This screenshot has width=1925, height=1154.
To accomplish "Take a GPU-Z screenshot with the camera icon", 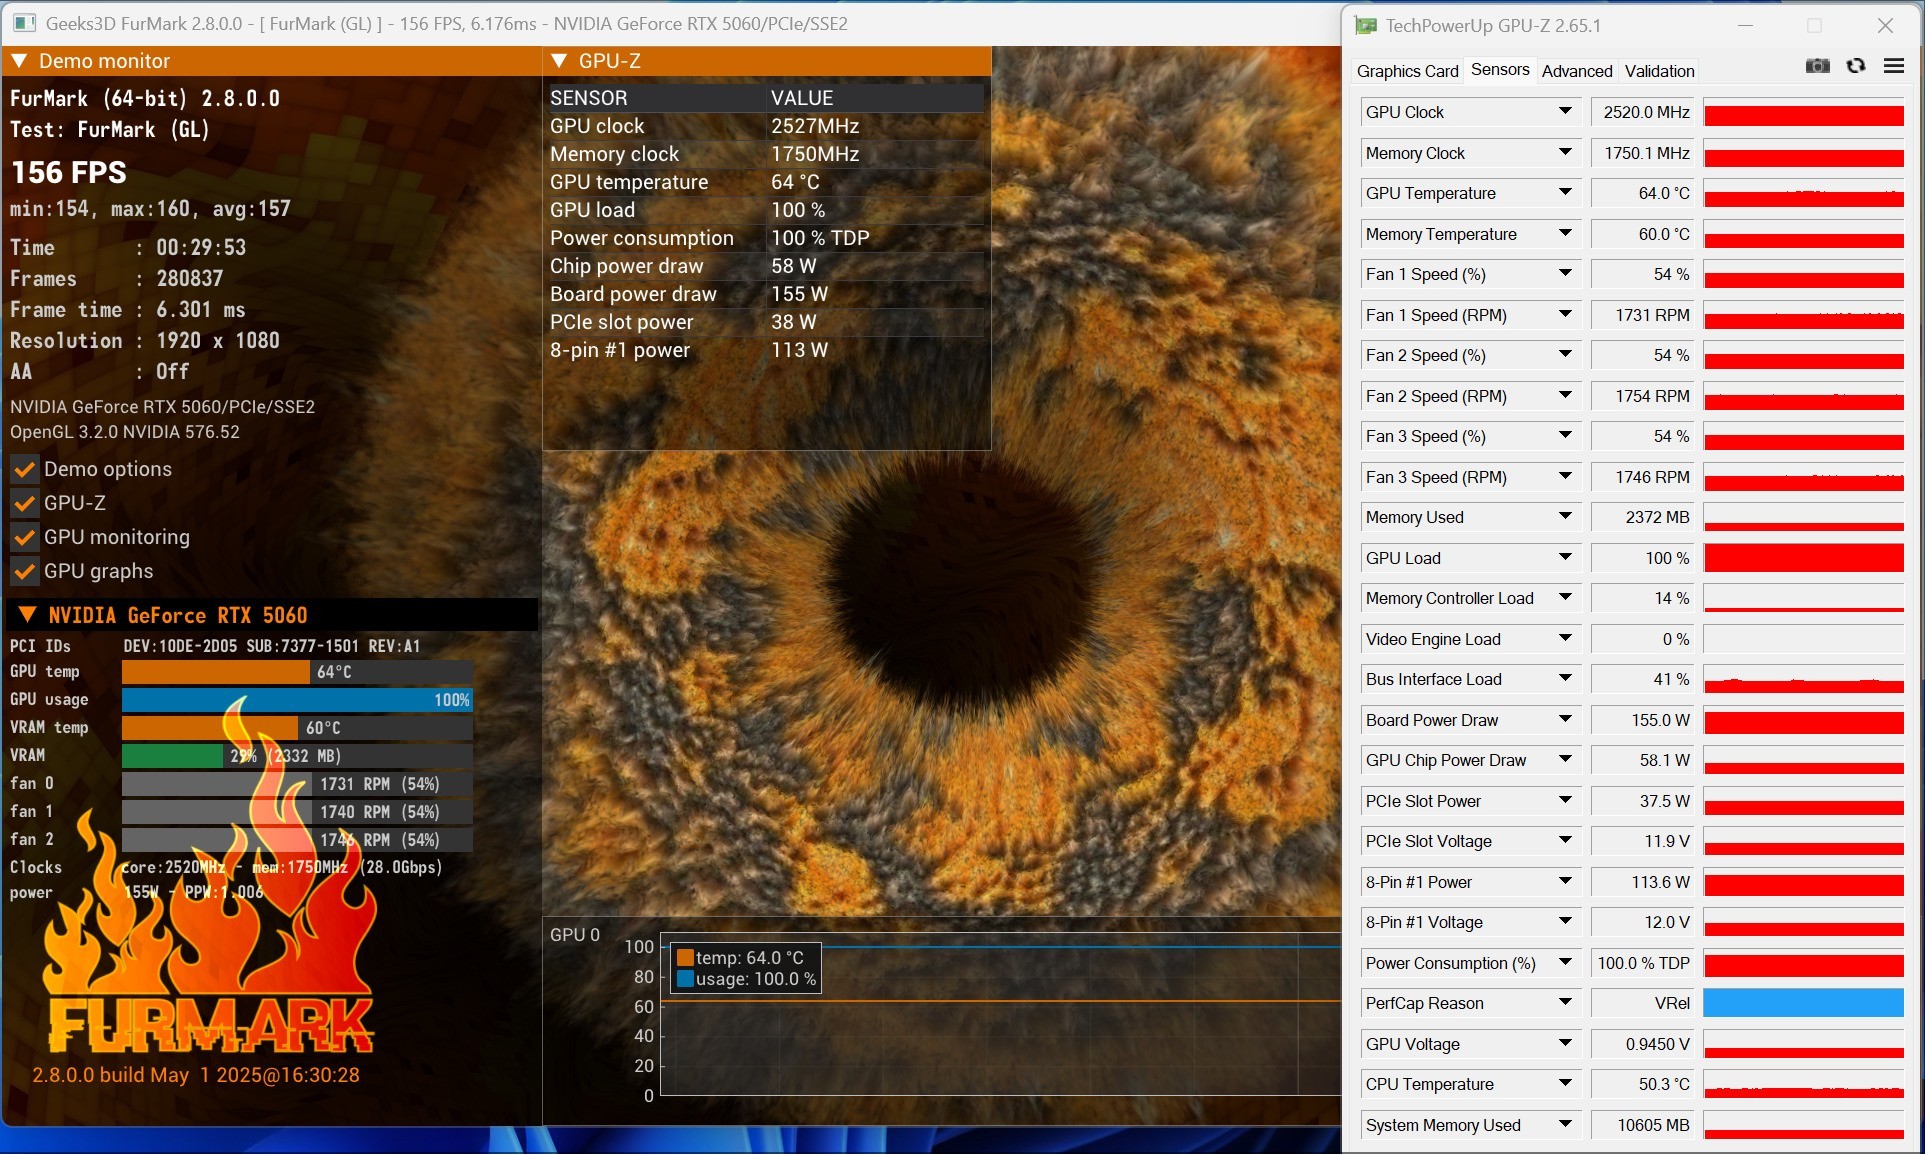I will (x=1817, y=66).
